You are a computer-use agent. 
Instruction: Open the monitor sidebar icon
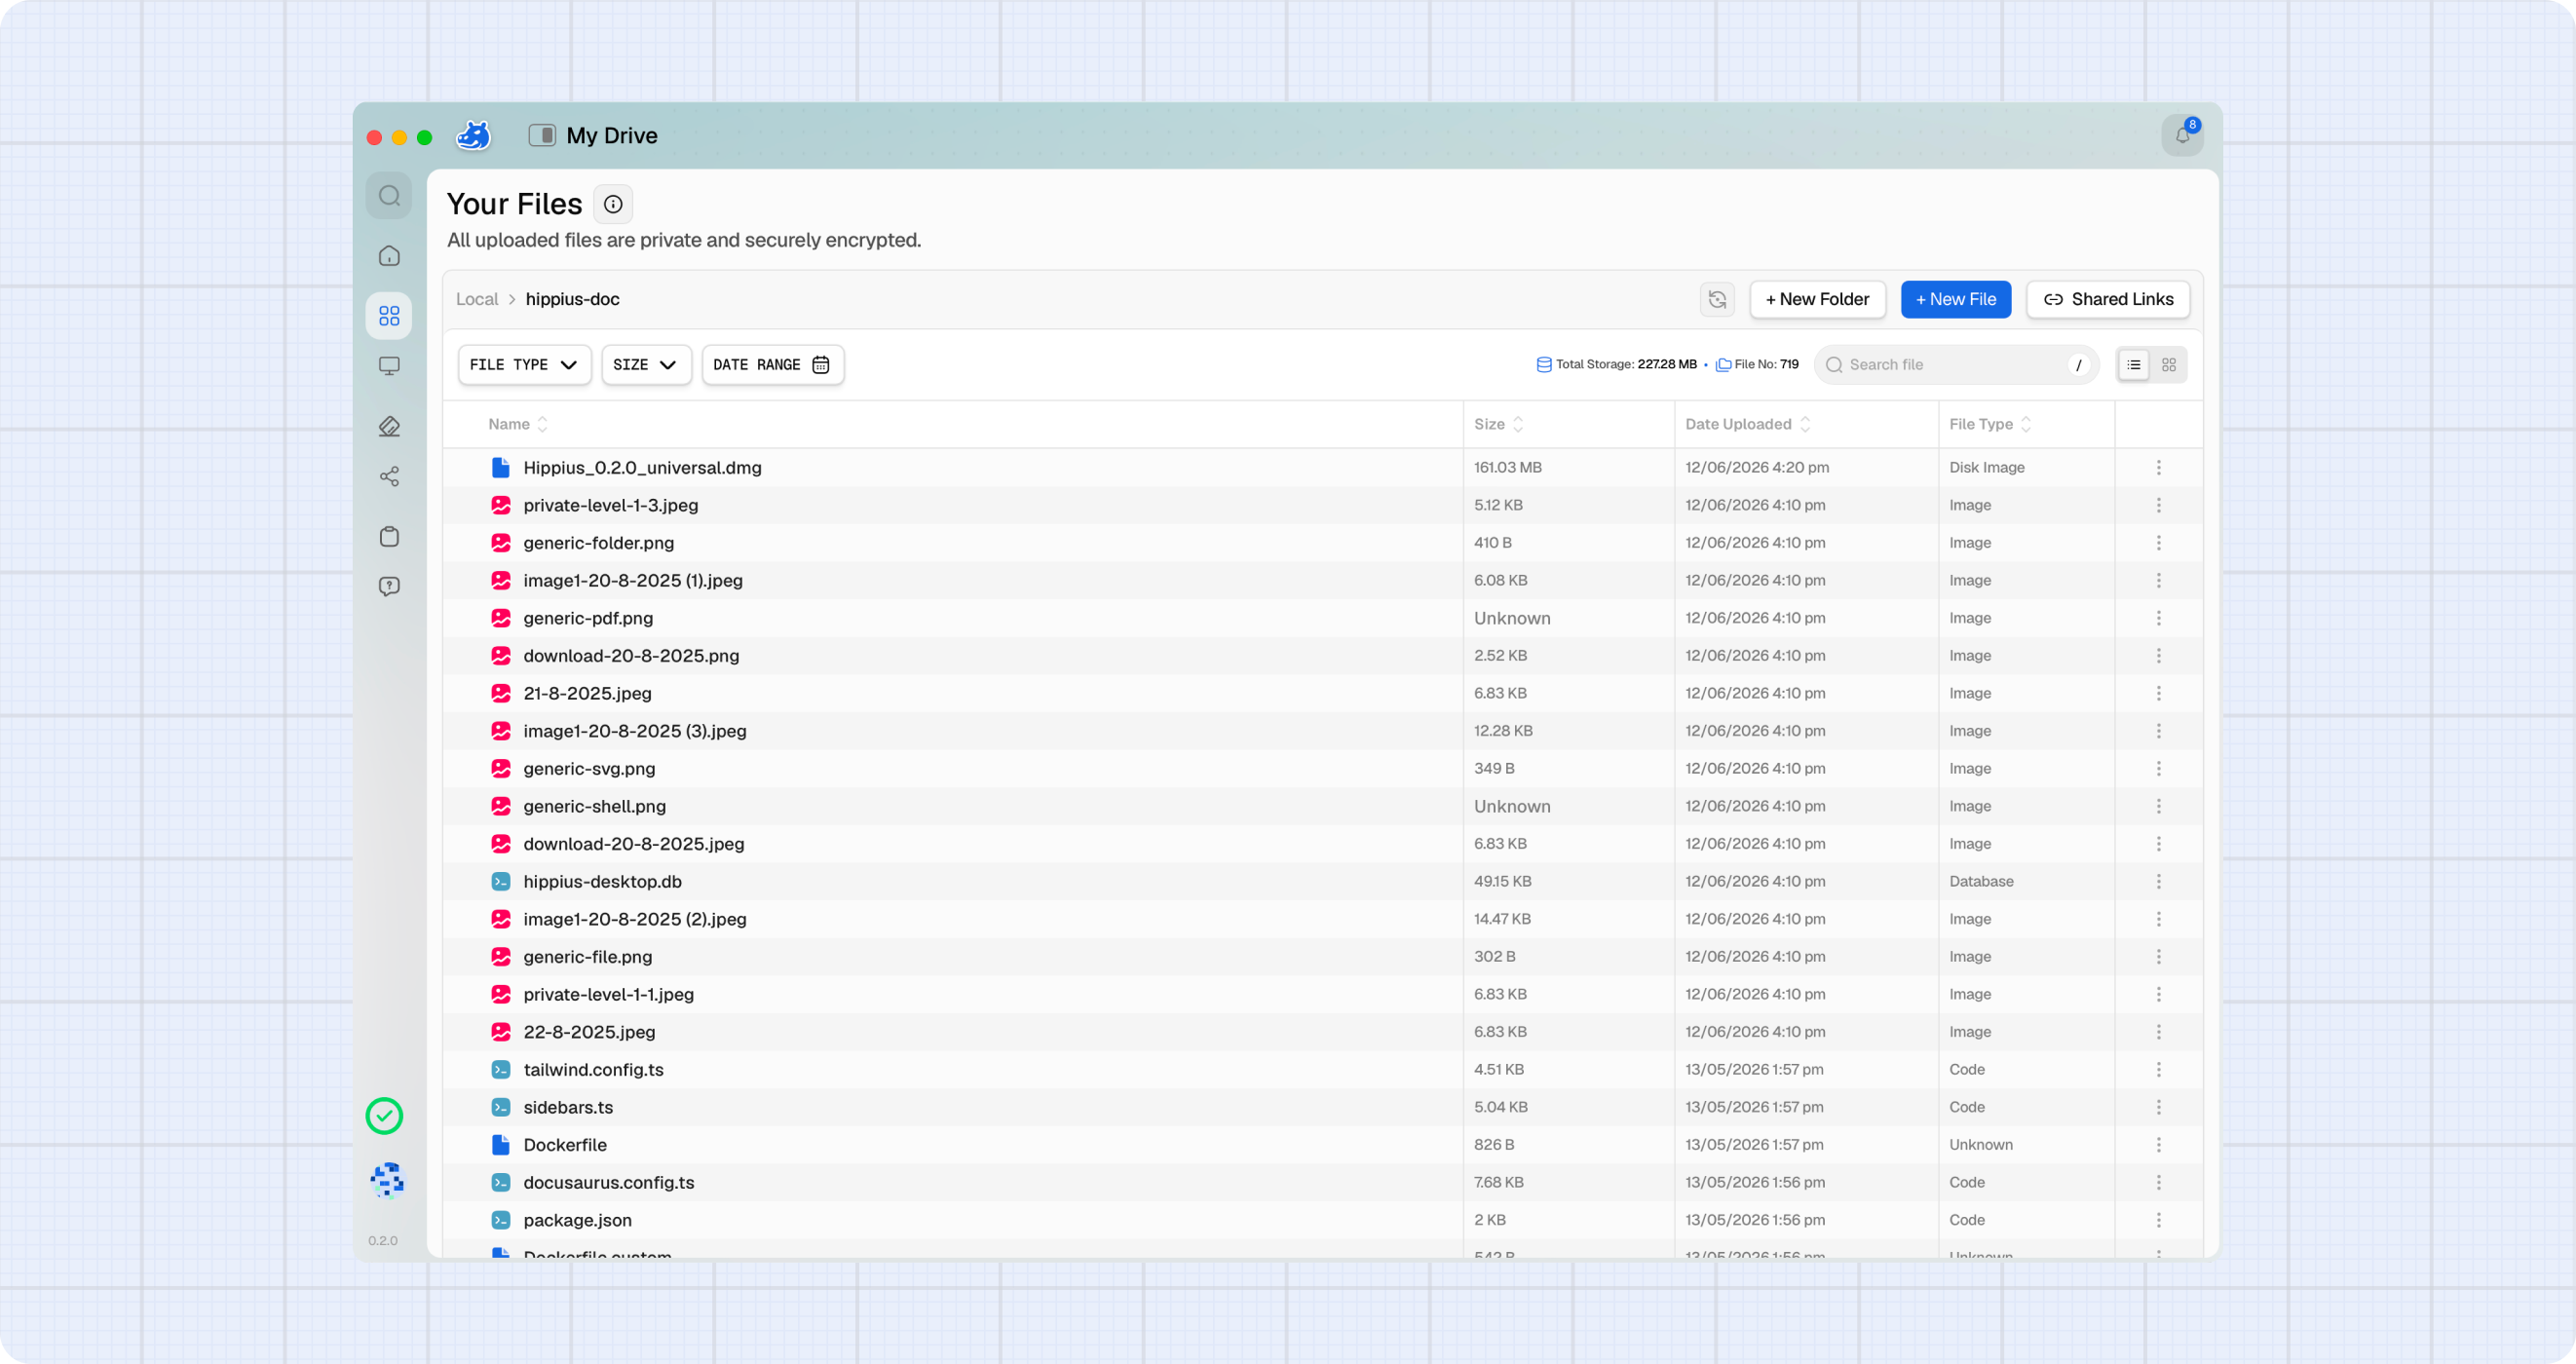pyautogui.click(x=389, y=366)
